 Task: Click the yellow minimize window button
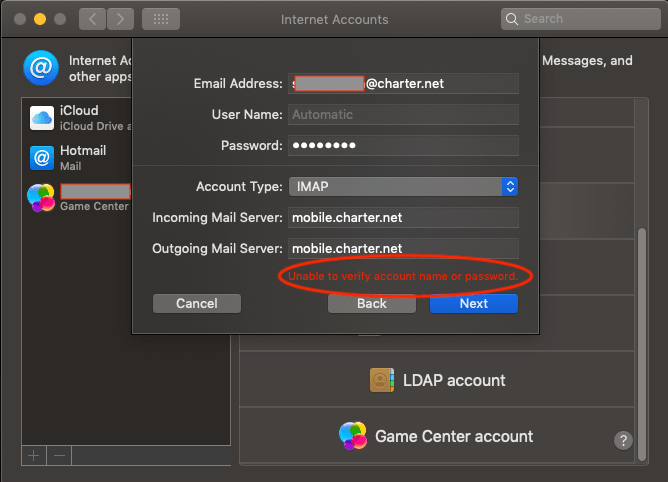pos(40,19)
